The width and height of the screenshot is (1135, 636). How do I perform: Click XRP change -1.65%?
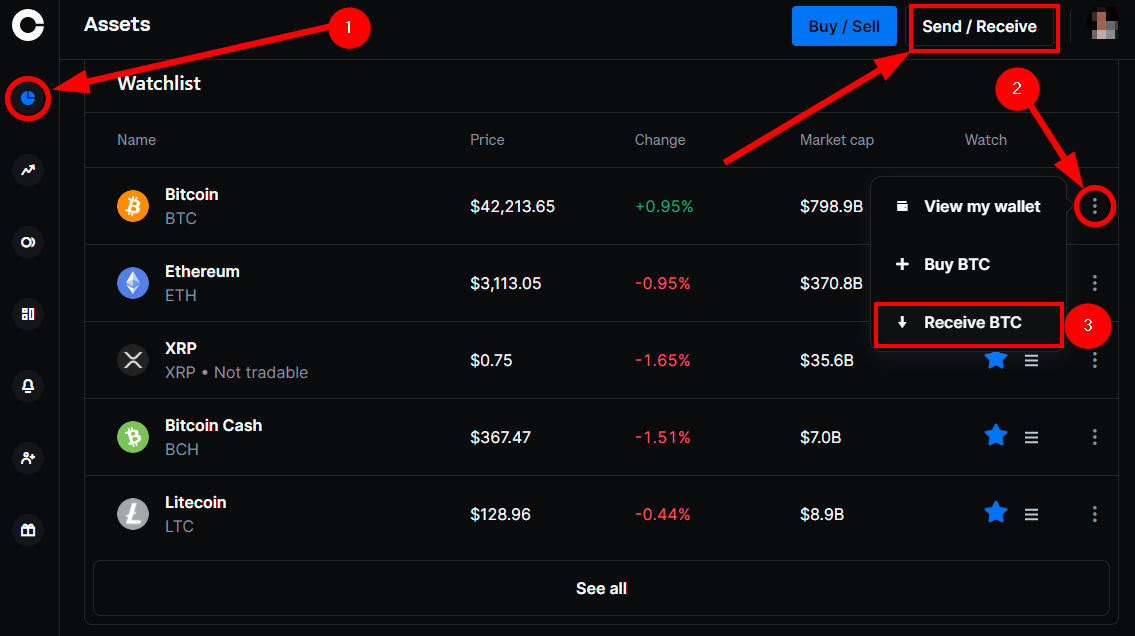tap(662, 360)
